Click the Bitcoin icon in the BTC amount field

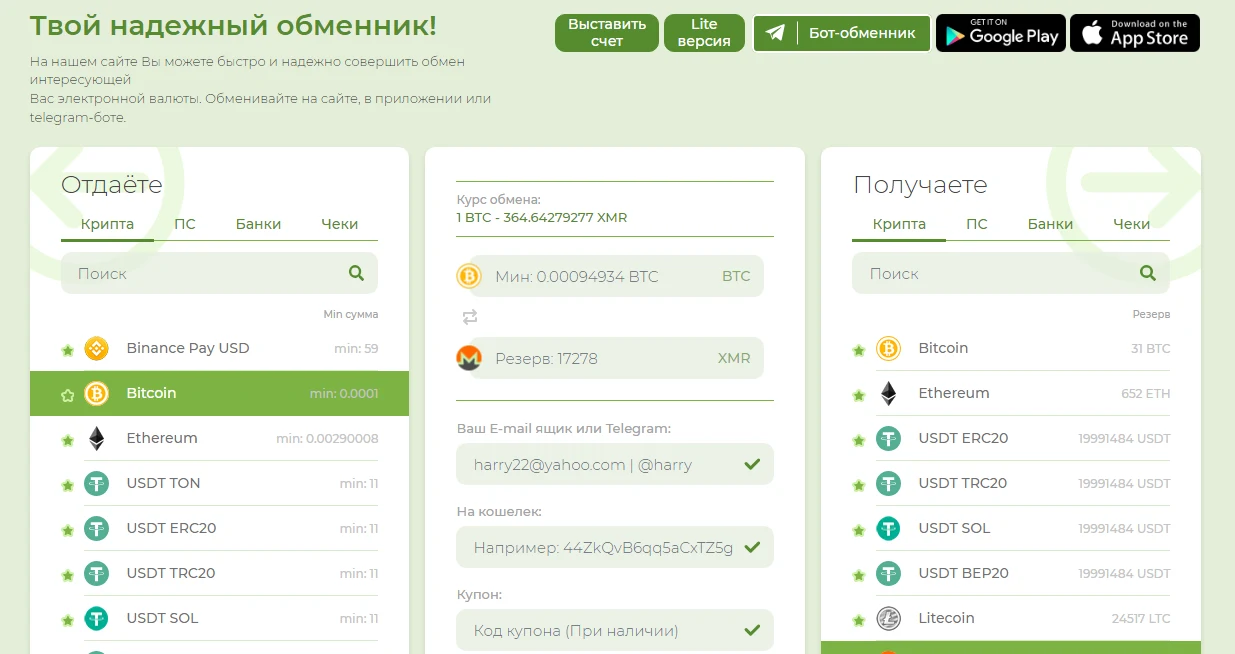click(x=469, y=276)
